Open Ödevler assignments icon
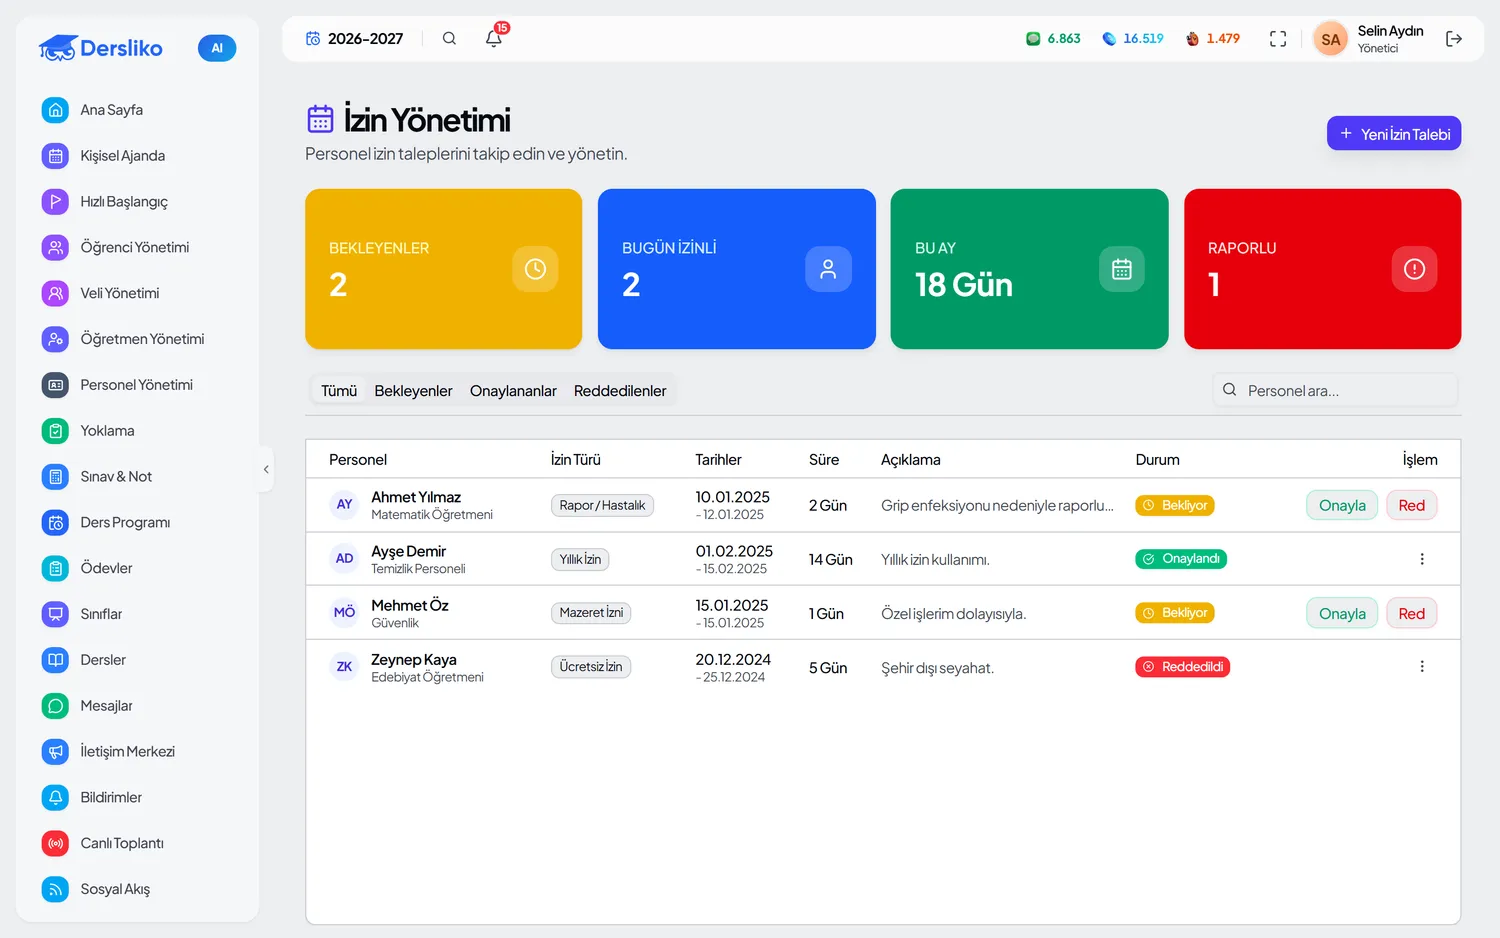This screenshot has width=1500, height=938. click(56, 568)
